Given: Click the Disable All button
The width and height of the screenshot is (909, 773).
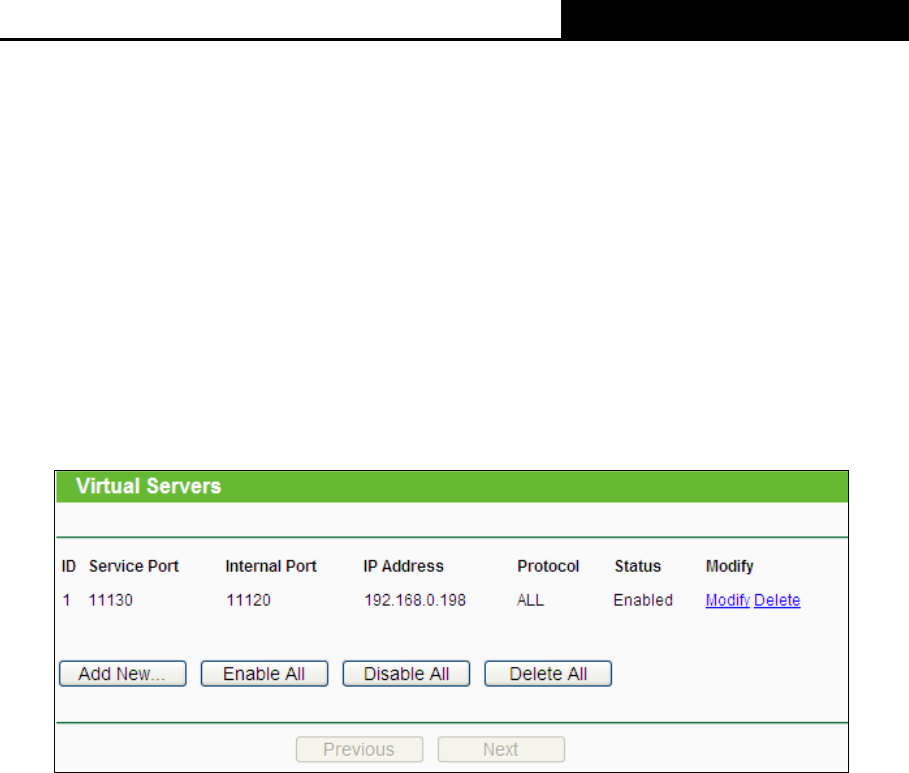Looking at the screenshot, I should click(406, 673).
